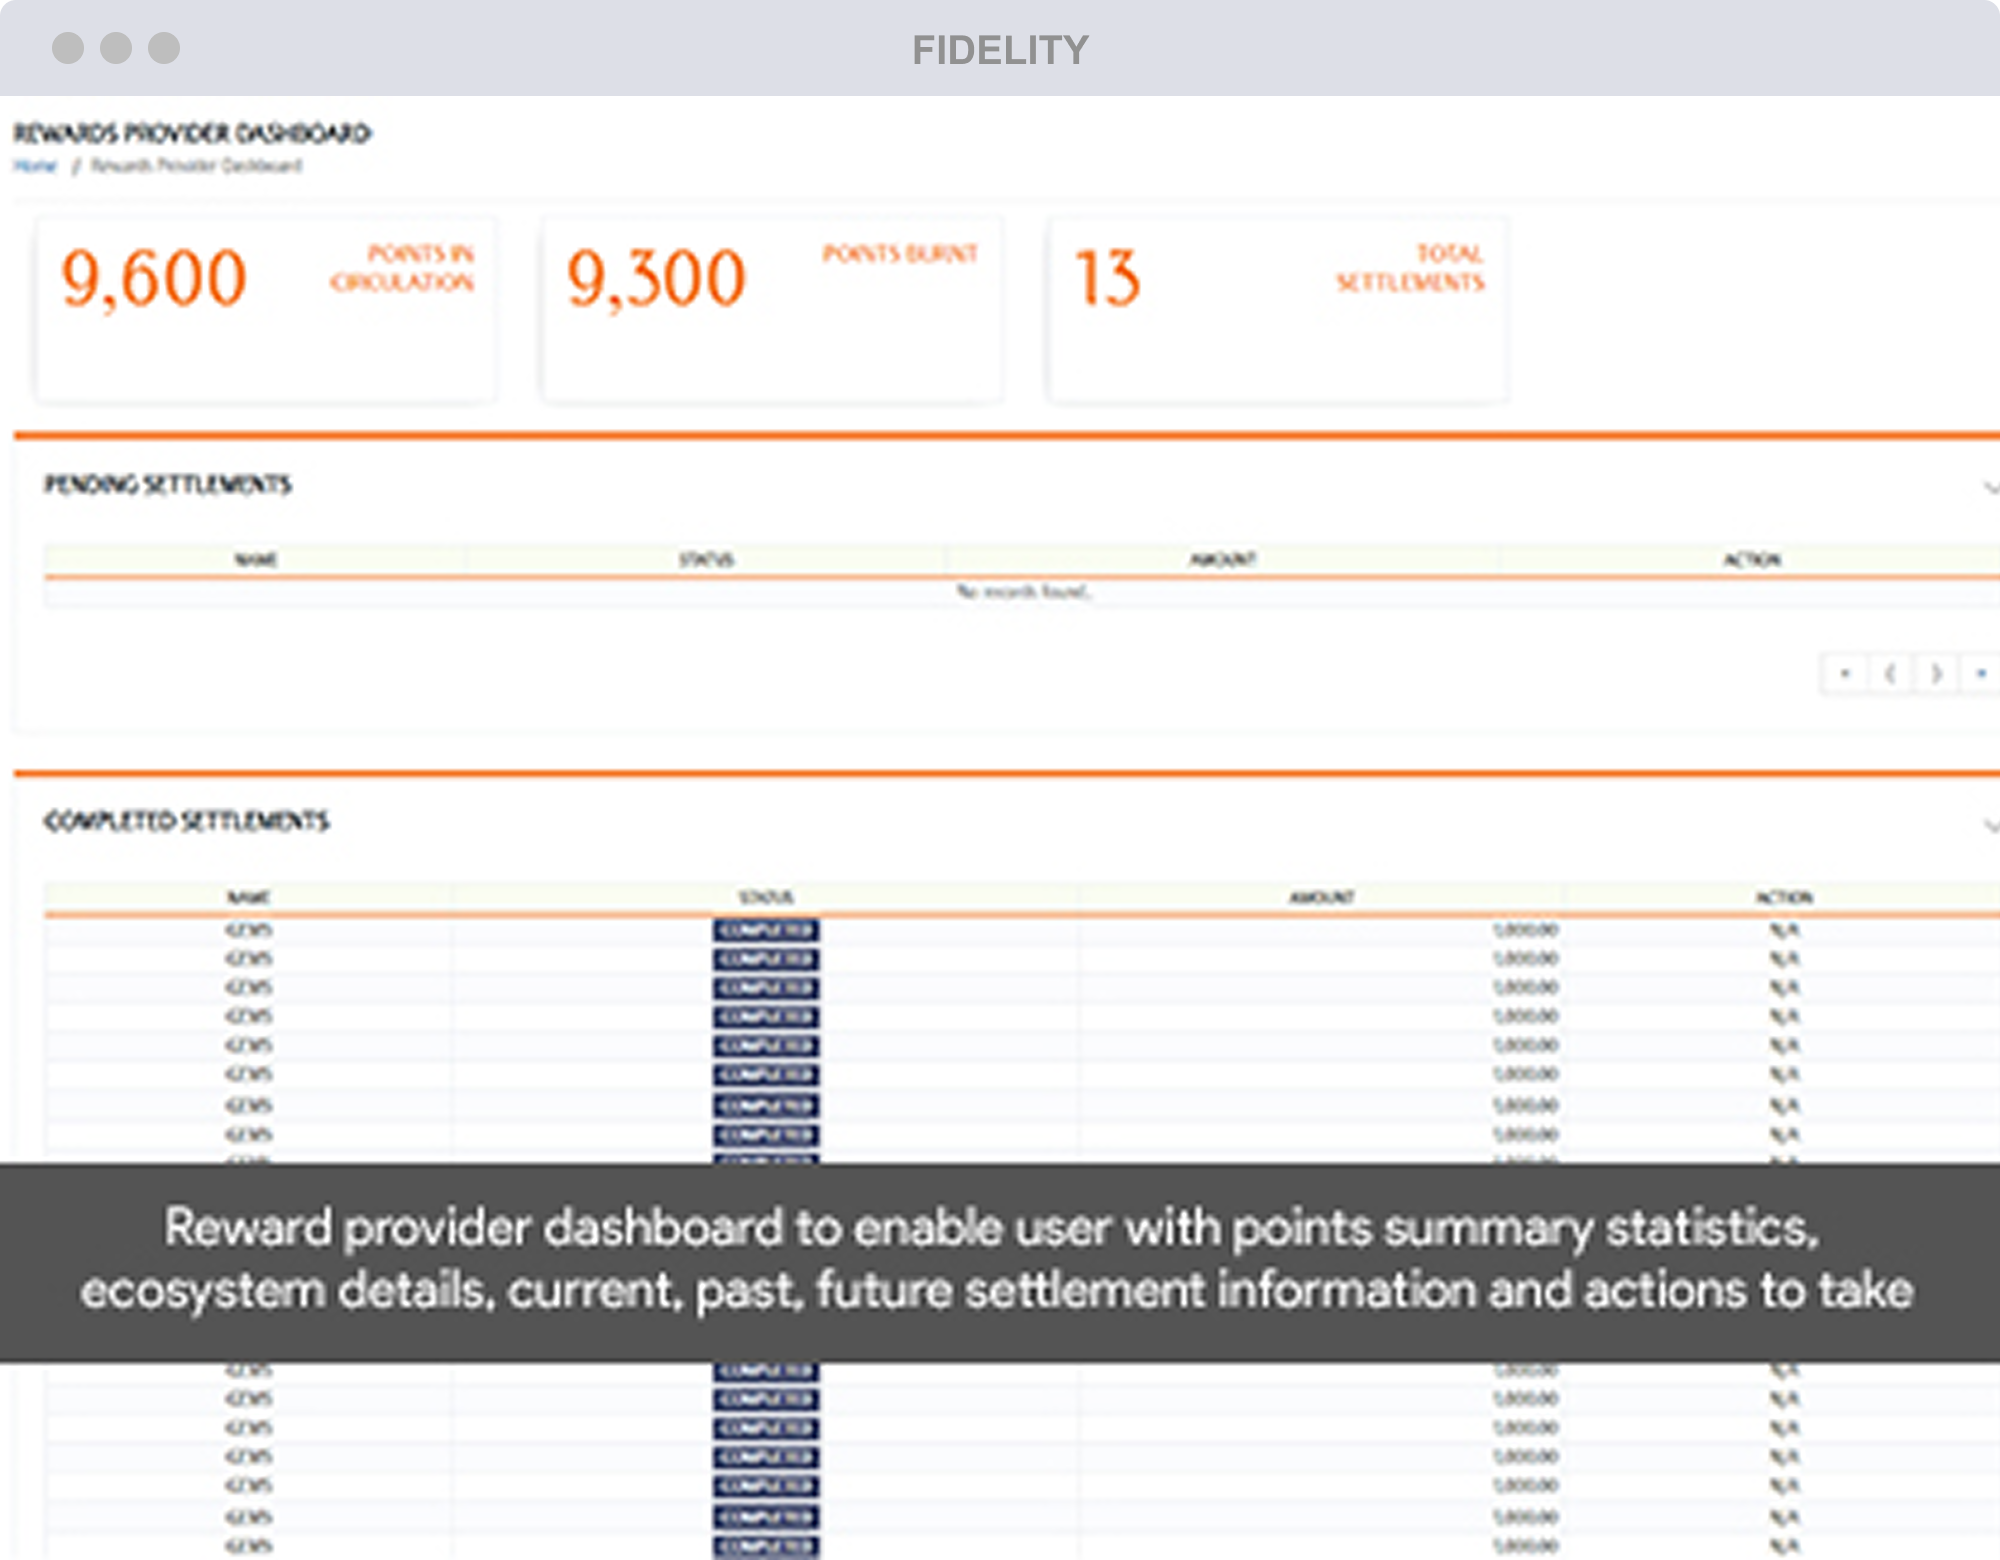Sort Pending Settlements by Name column header

point(256,560)
